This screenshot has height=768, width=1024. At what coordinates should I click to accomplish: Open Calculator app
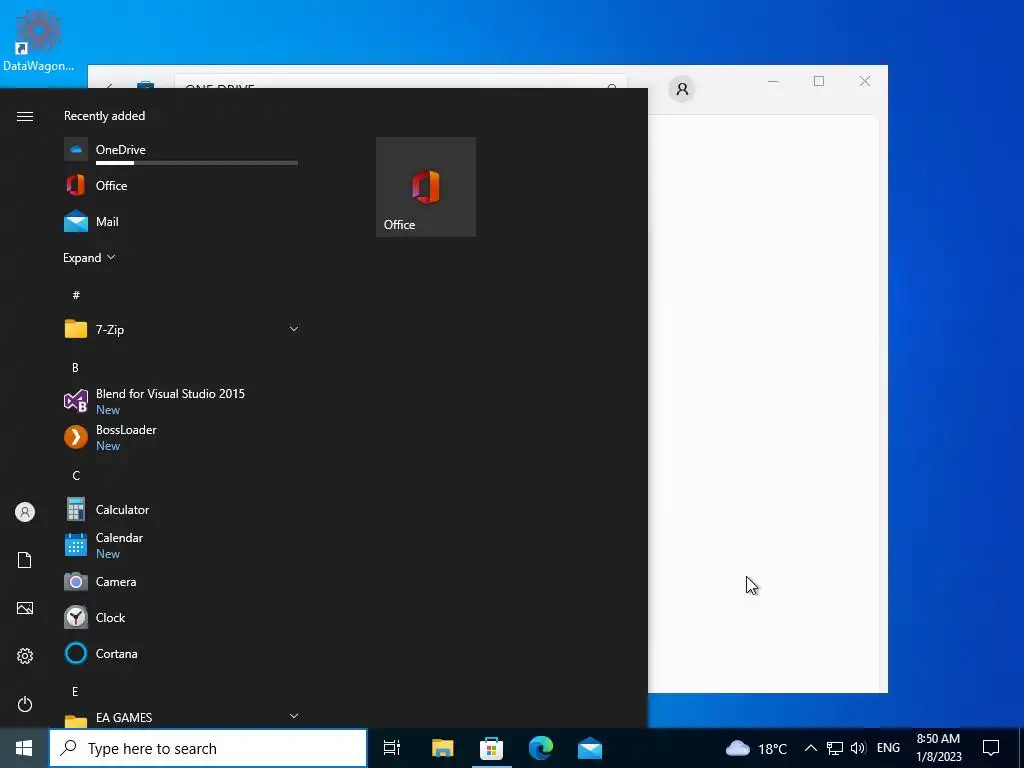pyautogui.click(x=182, y=509)
